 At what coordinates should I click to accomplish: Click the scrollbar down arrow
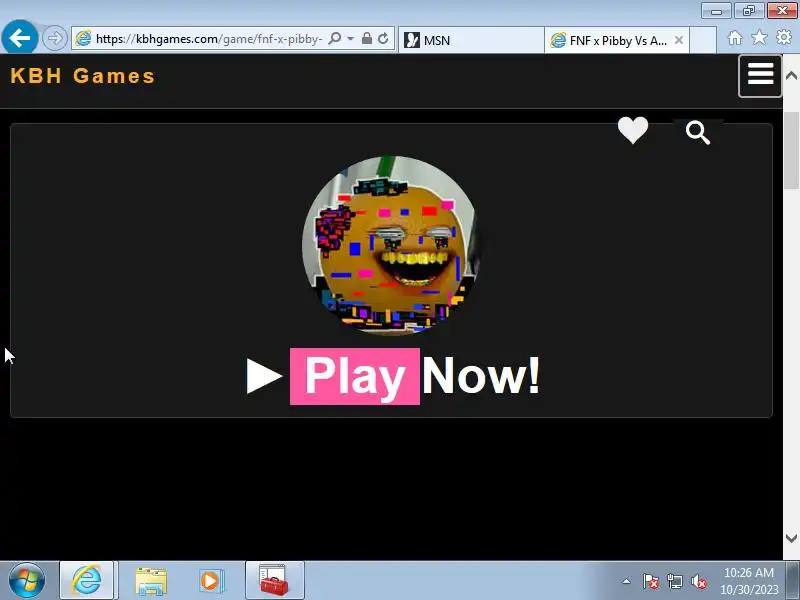click(791, 538)
